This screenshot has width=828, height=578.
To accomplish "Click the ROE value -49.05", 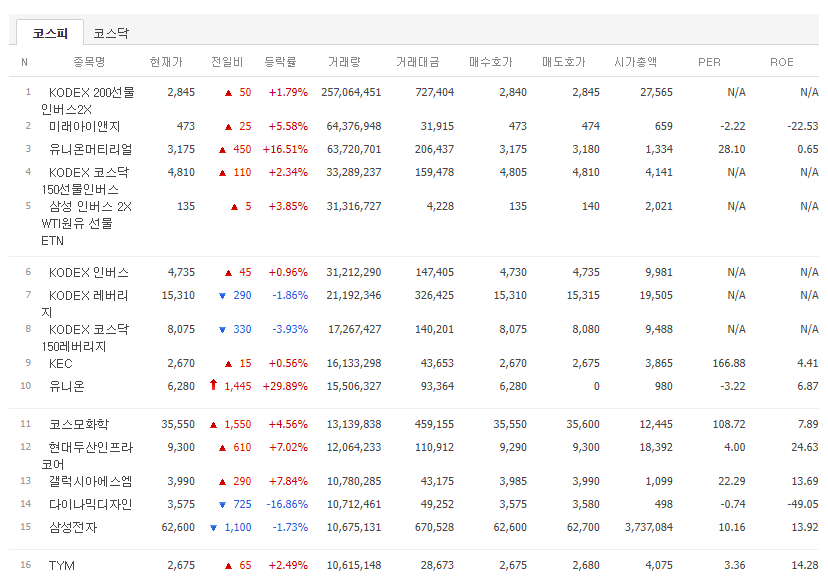I will [803, 504].
